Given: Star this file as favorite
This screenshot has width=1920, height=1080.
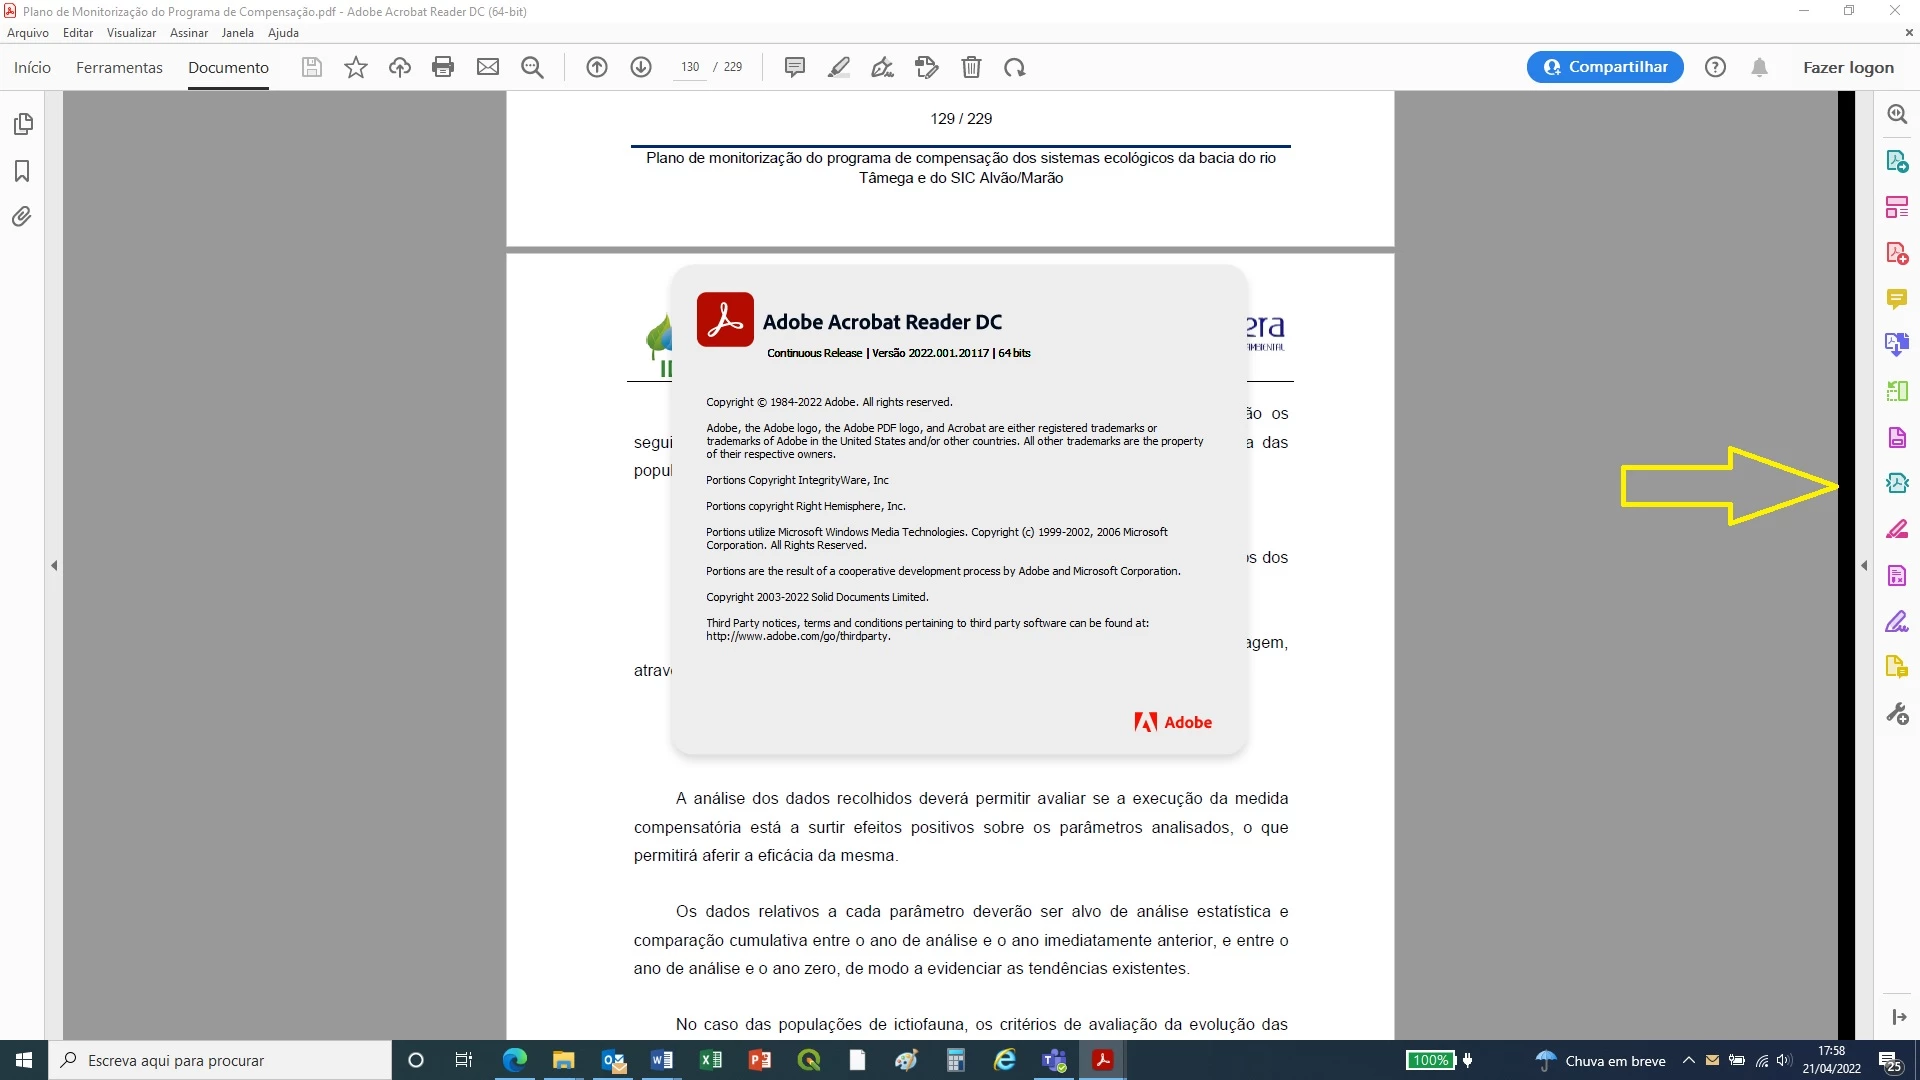Looking at the screenshot, I should (356, 67).
